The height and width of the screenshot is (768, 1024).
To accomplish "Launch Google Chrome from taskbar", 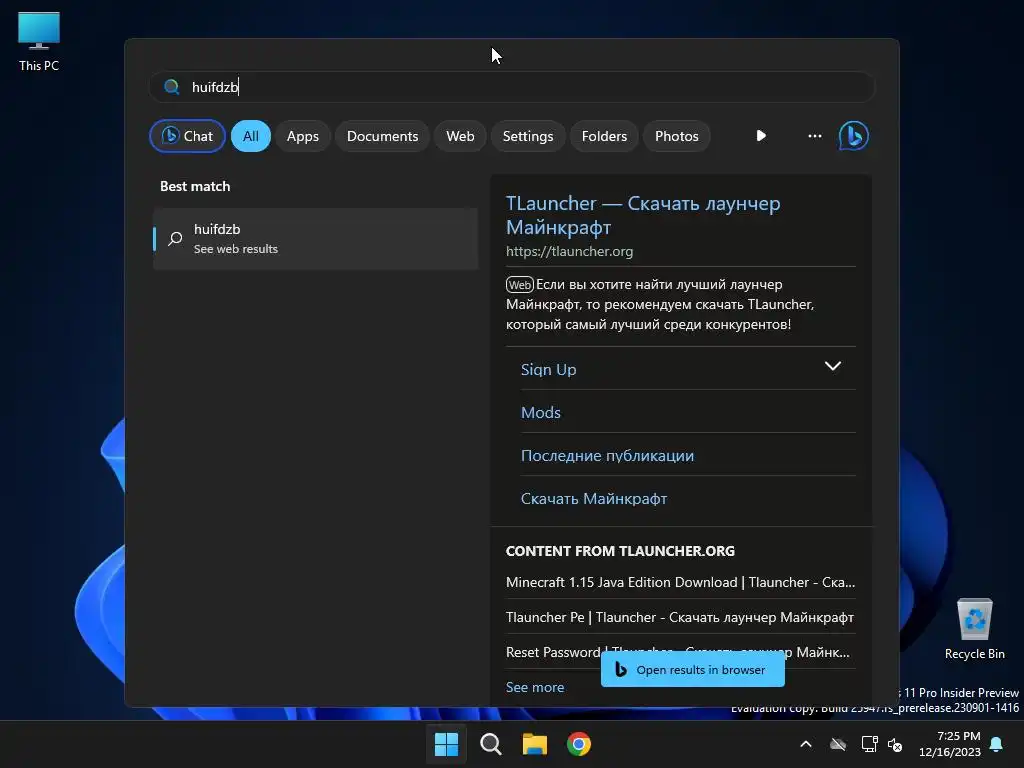I will [579, 744].
